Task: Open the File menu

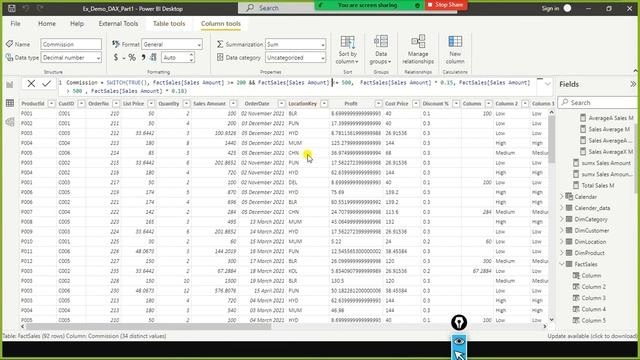Action: 16,24
